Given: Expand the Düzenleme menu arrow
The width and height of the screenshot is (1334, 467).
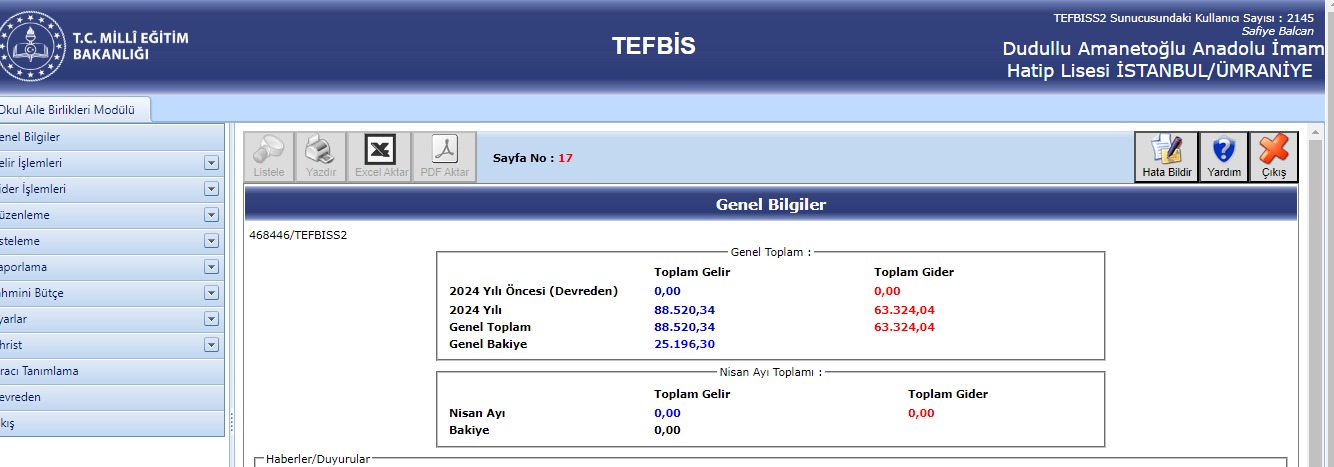Looking at the screenshot, I should pos(211,215).
